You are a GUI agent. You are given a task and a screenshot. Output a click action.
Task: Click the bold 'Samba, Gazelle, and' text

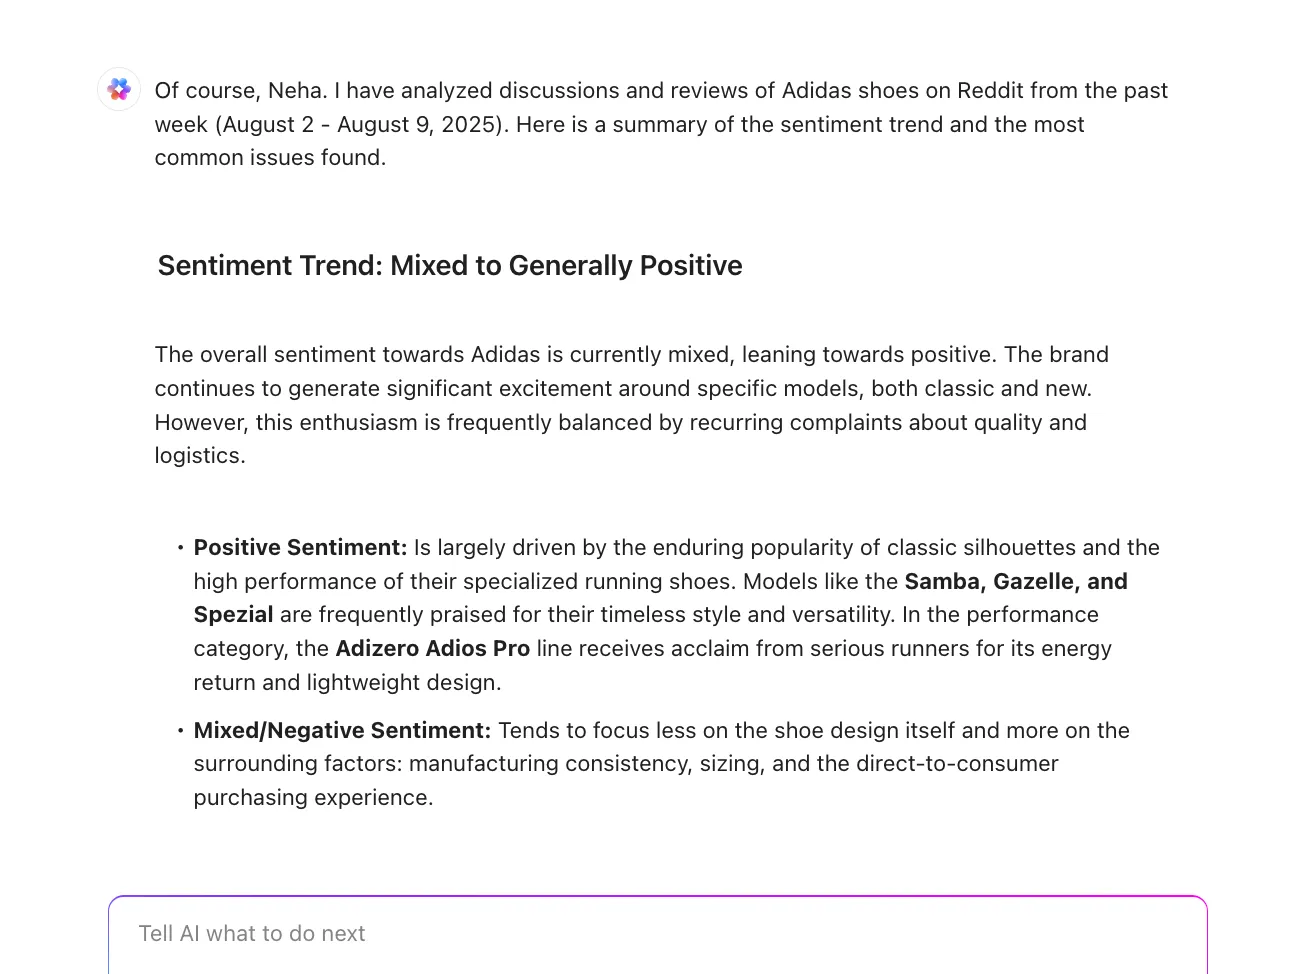pyautogui.click(x=1016, y=582)
